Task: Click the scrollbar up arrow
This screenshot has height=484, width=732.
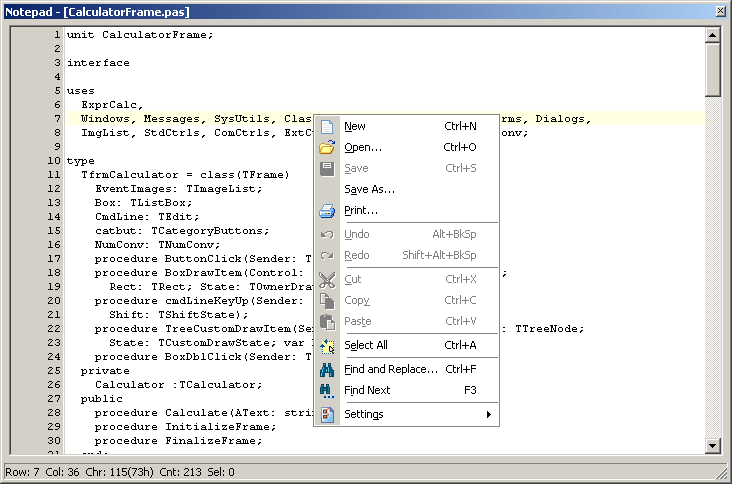Action: coord(712,35)
